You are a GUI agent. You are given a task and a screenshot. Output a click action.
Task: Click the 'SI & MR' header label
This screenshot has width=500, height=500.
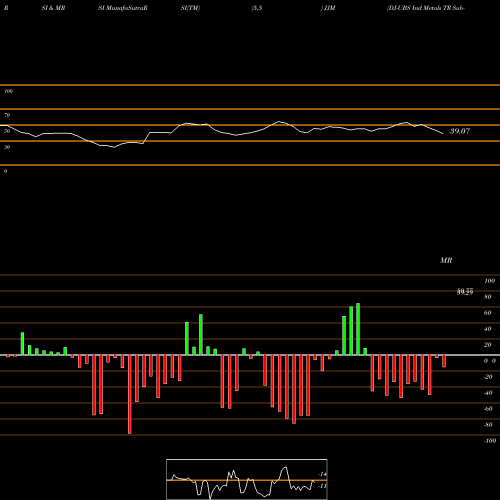click(53, 8)
